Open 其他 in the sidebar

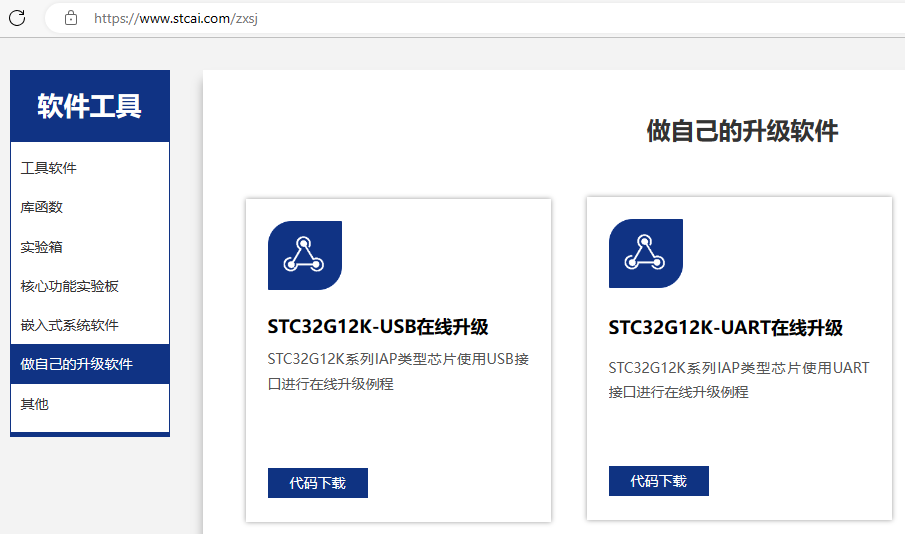click(35, 404)
